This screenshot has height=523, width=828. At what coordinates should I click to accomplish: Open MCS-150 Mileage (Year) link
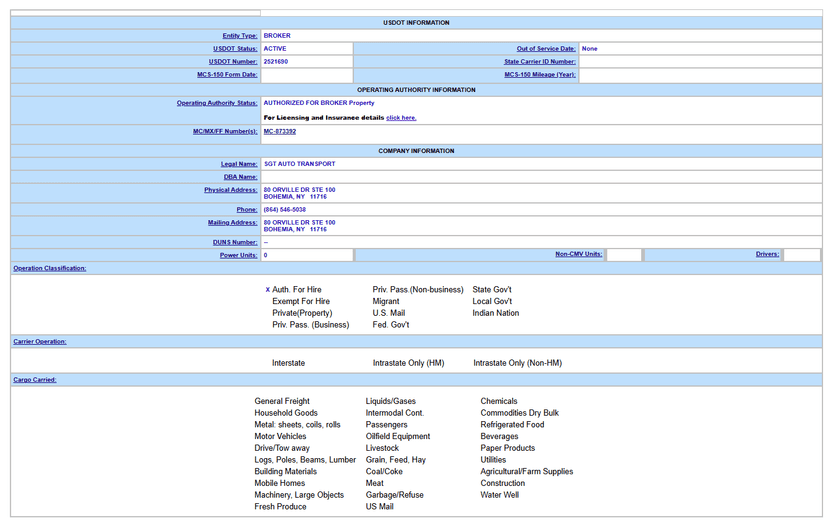pos(540,75)
